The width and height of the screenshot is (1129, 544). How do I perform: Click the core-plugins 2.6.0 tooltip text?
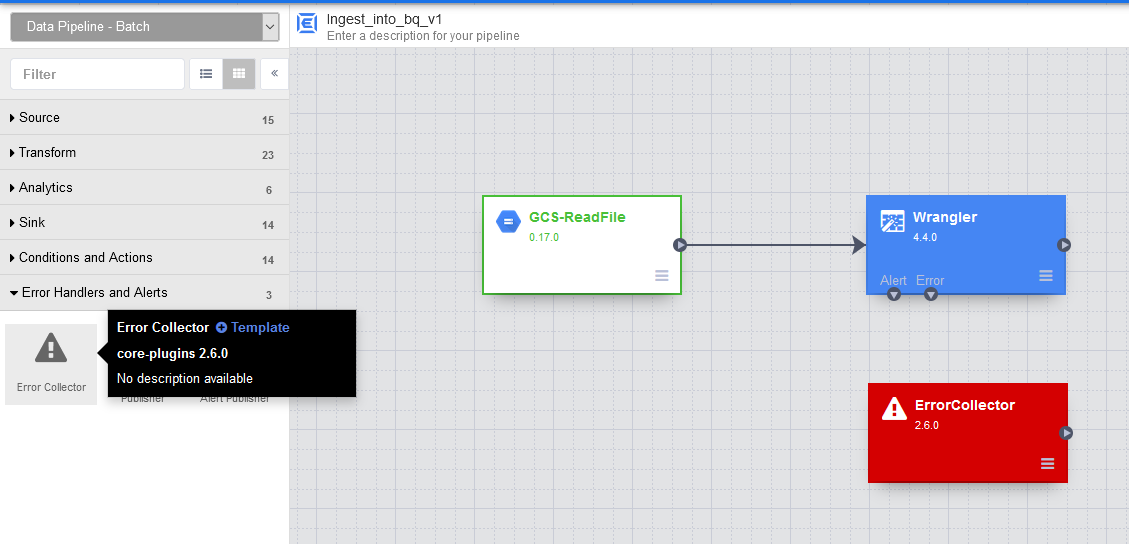click(x=173, y=353)
